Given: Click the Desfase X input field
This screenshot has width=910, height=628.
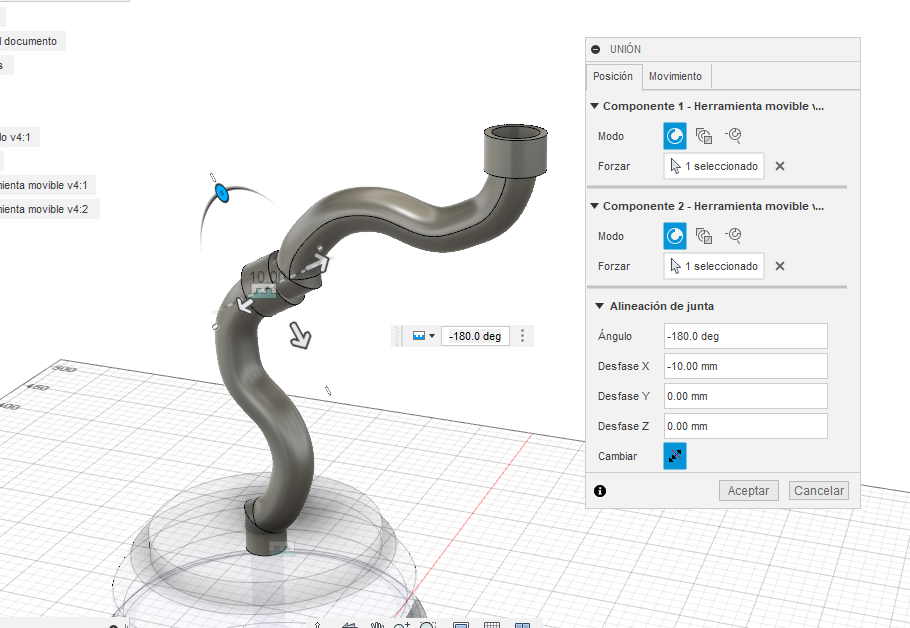Looking at the screenshot, I should coord(745,366).
